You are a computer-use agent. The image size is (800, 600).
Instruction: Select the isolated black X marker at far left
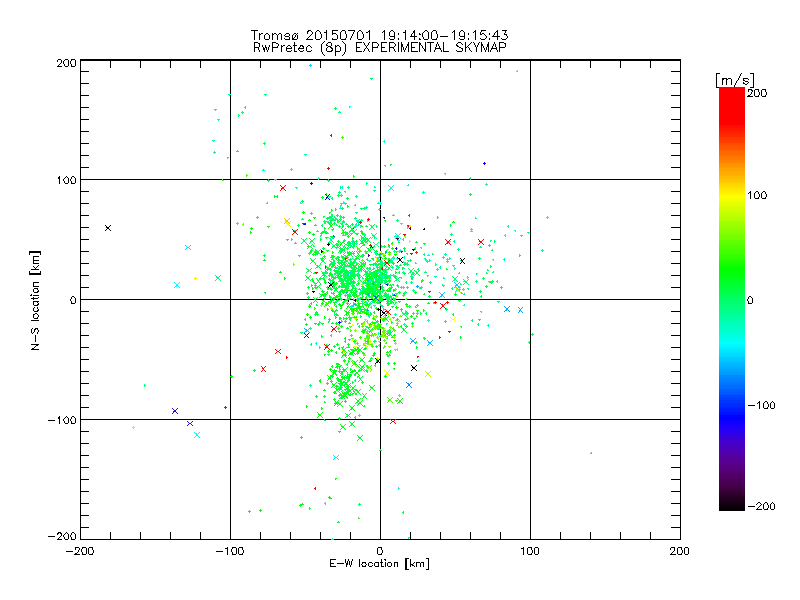coord(108,228)
